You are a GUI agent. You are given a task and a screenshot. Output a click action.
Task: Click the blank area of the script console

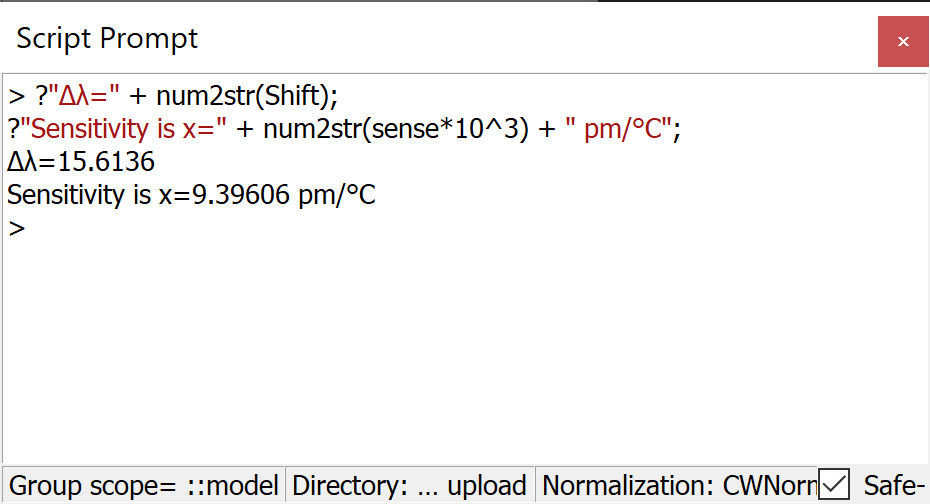pos(460,350)
